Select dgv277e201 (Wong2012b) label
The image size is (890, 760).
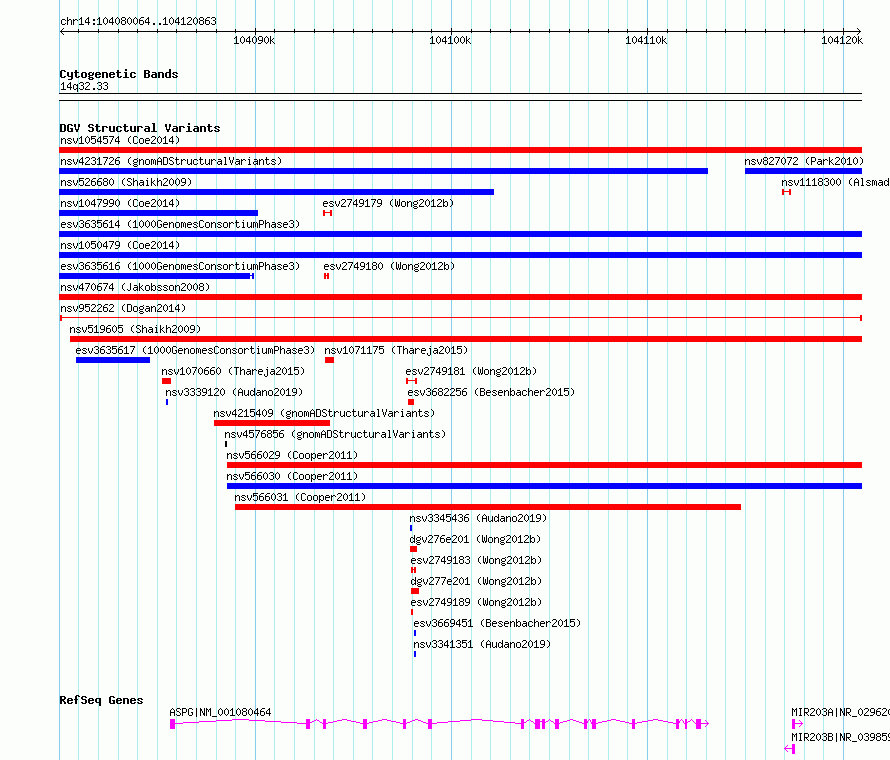coord(476,581)
